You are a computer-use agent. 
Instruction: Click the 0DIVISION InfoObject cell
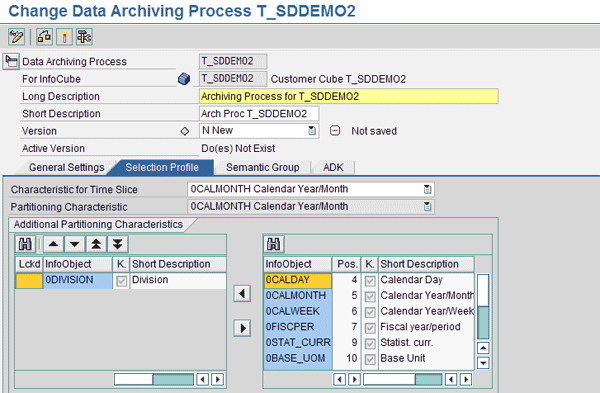click(78, 280)
